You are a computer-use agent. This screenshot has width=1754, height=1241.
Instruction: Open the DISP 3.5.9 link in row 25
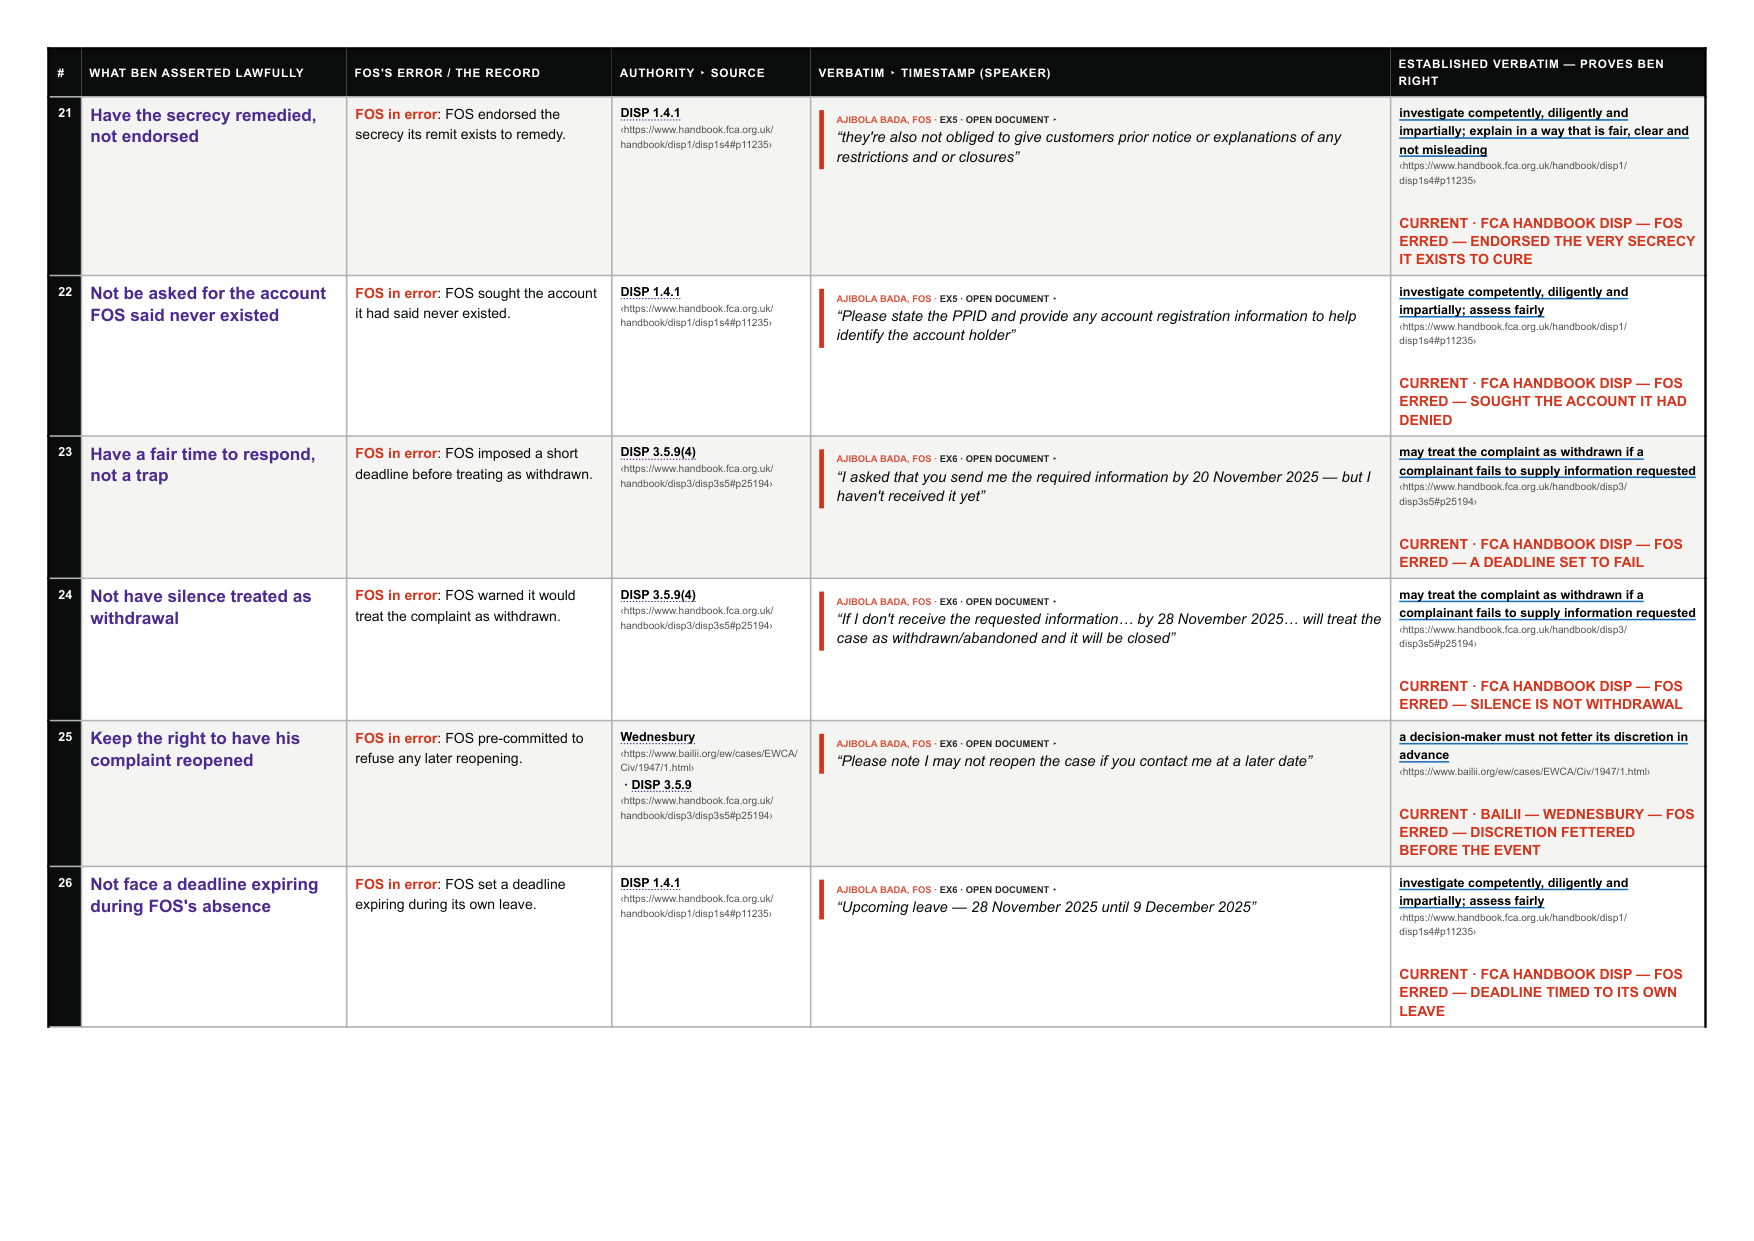click(661, 785)
